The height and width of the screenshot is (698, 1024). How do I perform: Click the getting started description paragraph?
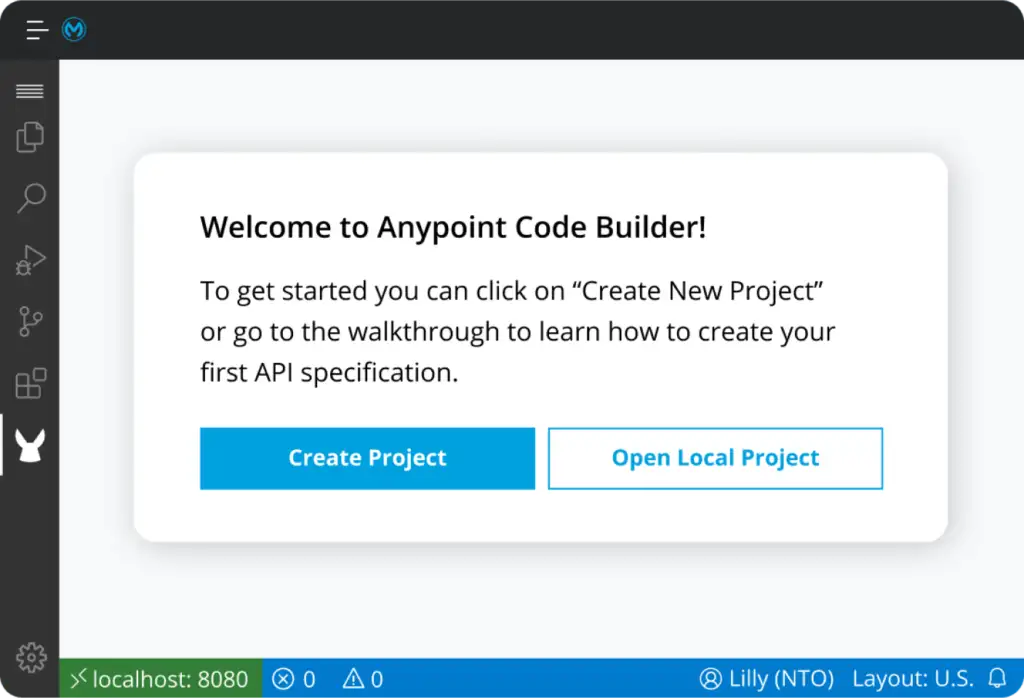click(517, 331)
